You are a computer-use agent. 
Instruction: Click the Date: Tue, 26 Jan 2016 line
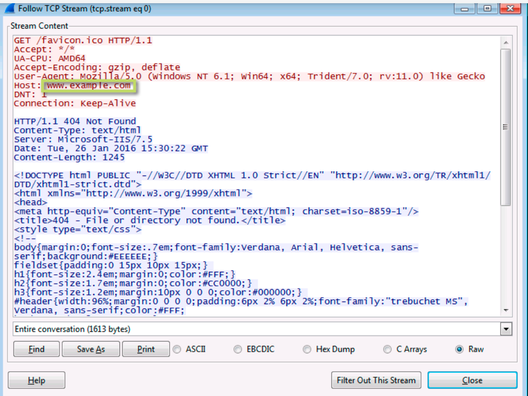111,148
